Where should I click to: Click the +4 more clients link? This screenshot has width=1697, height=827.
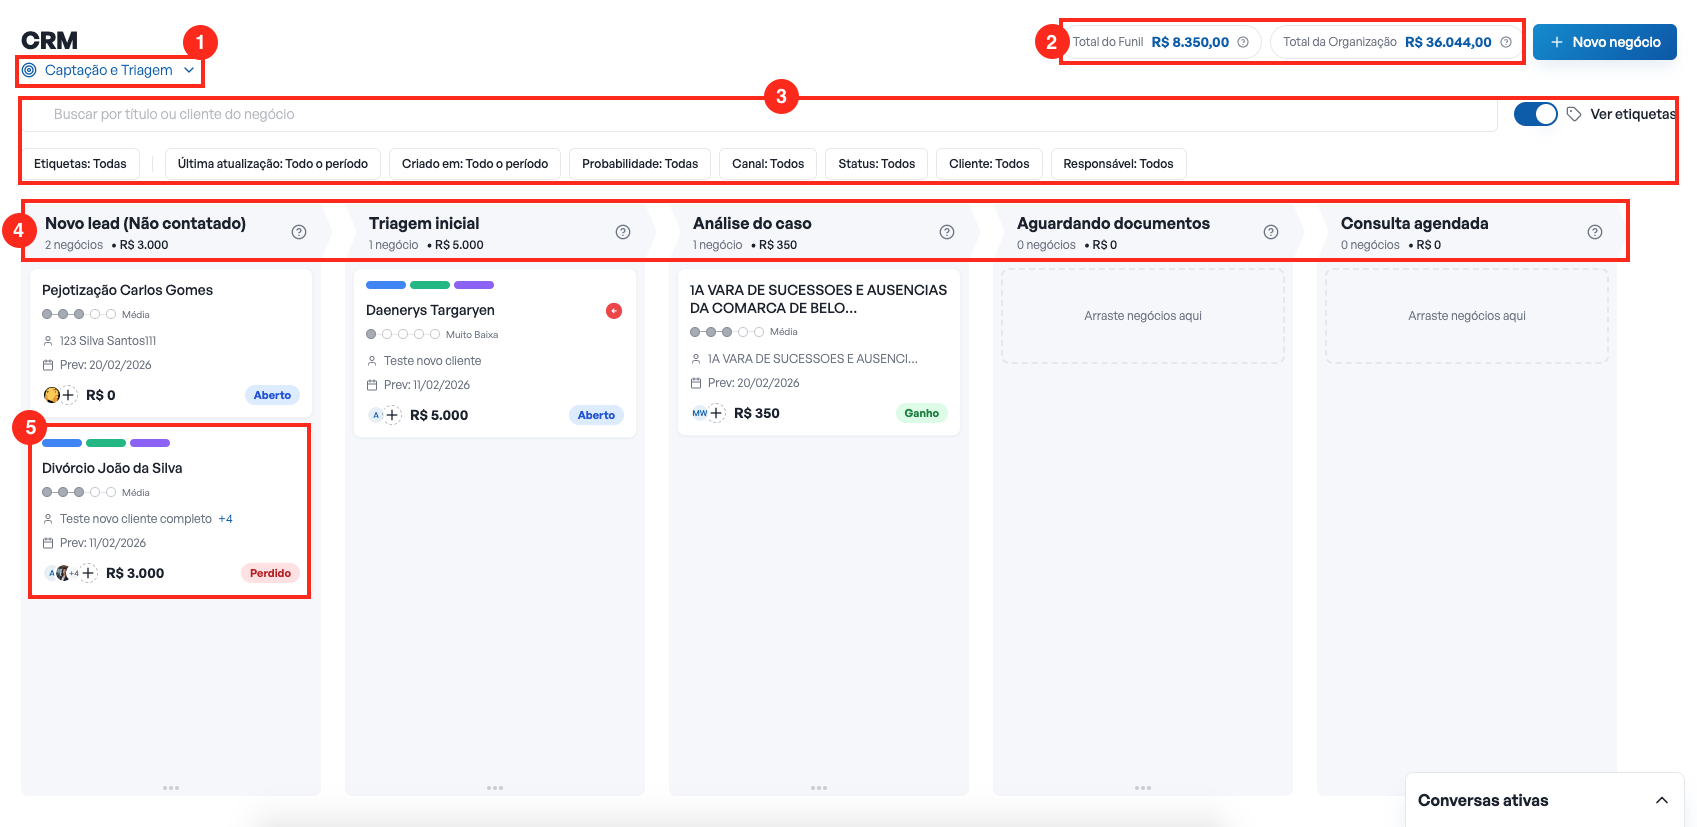tap(225, 519)
